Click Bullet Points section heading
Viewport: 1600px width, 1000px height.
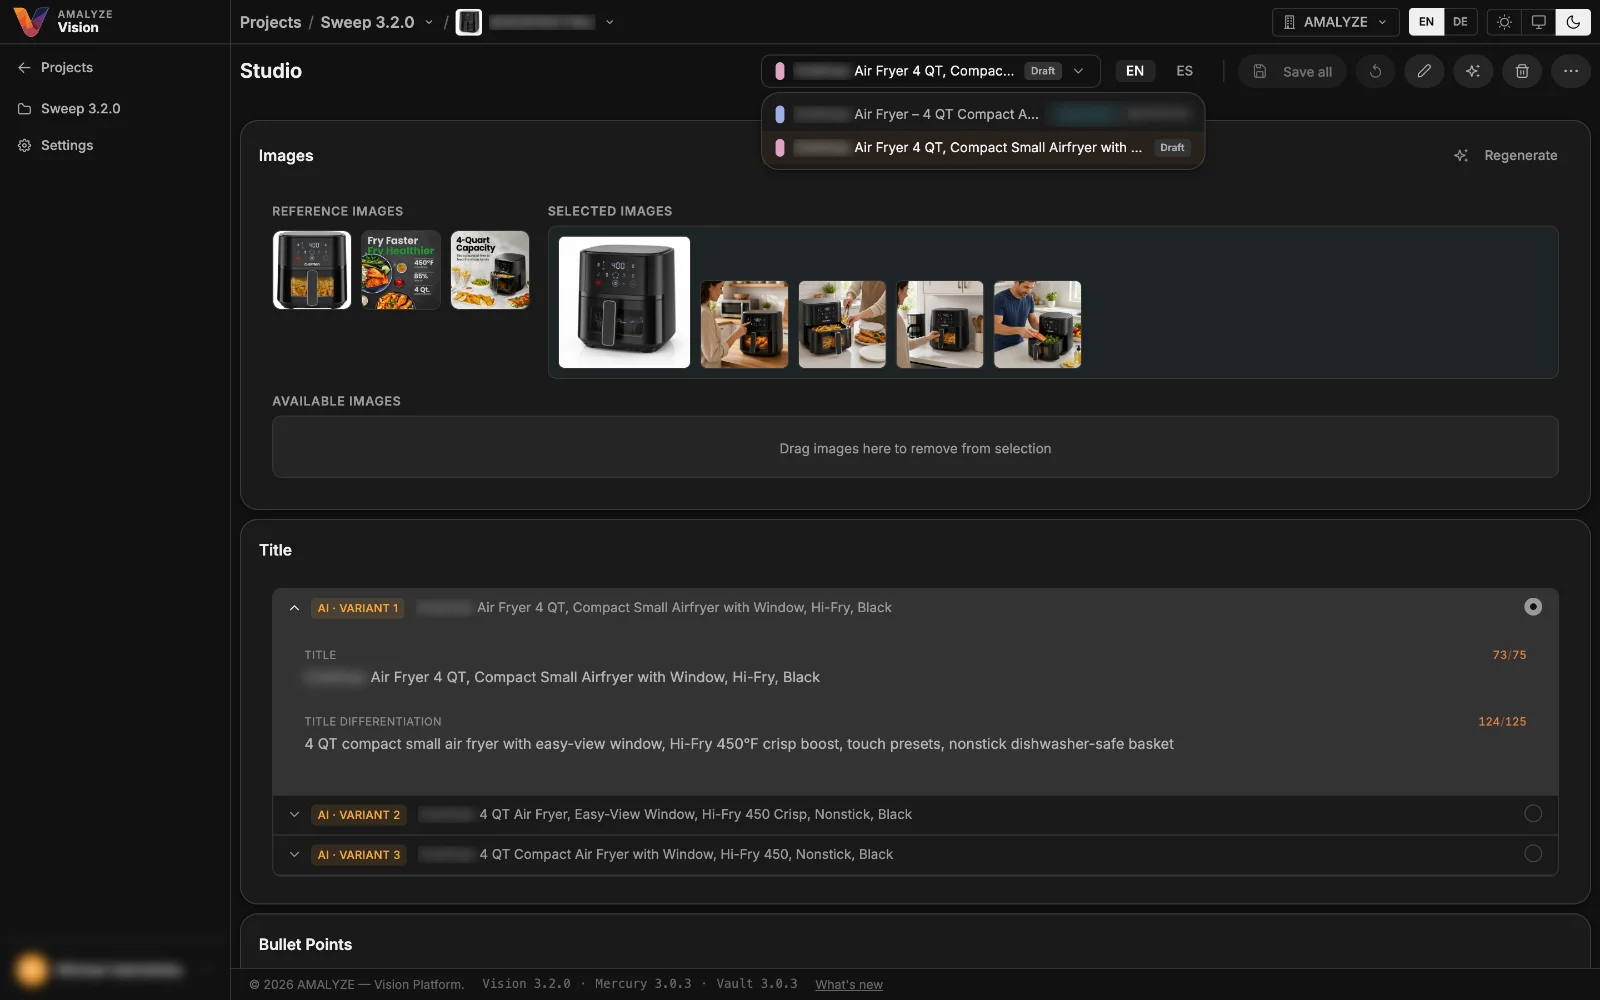[x=305, y=944]
